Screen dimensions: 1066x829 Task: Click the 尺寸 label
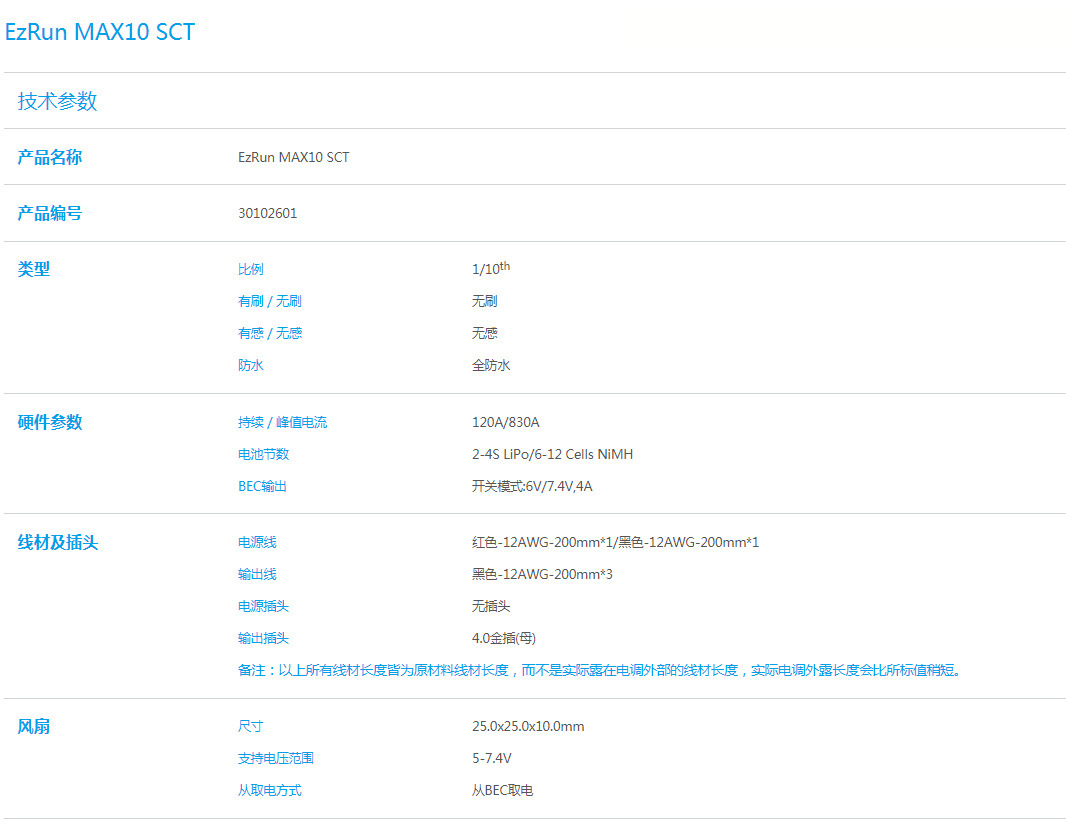tap(250, 726)
